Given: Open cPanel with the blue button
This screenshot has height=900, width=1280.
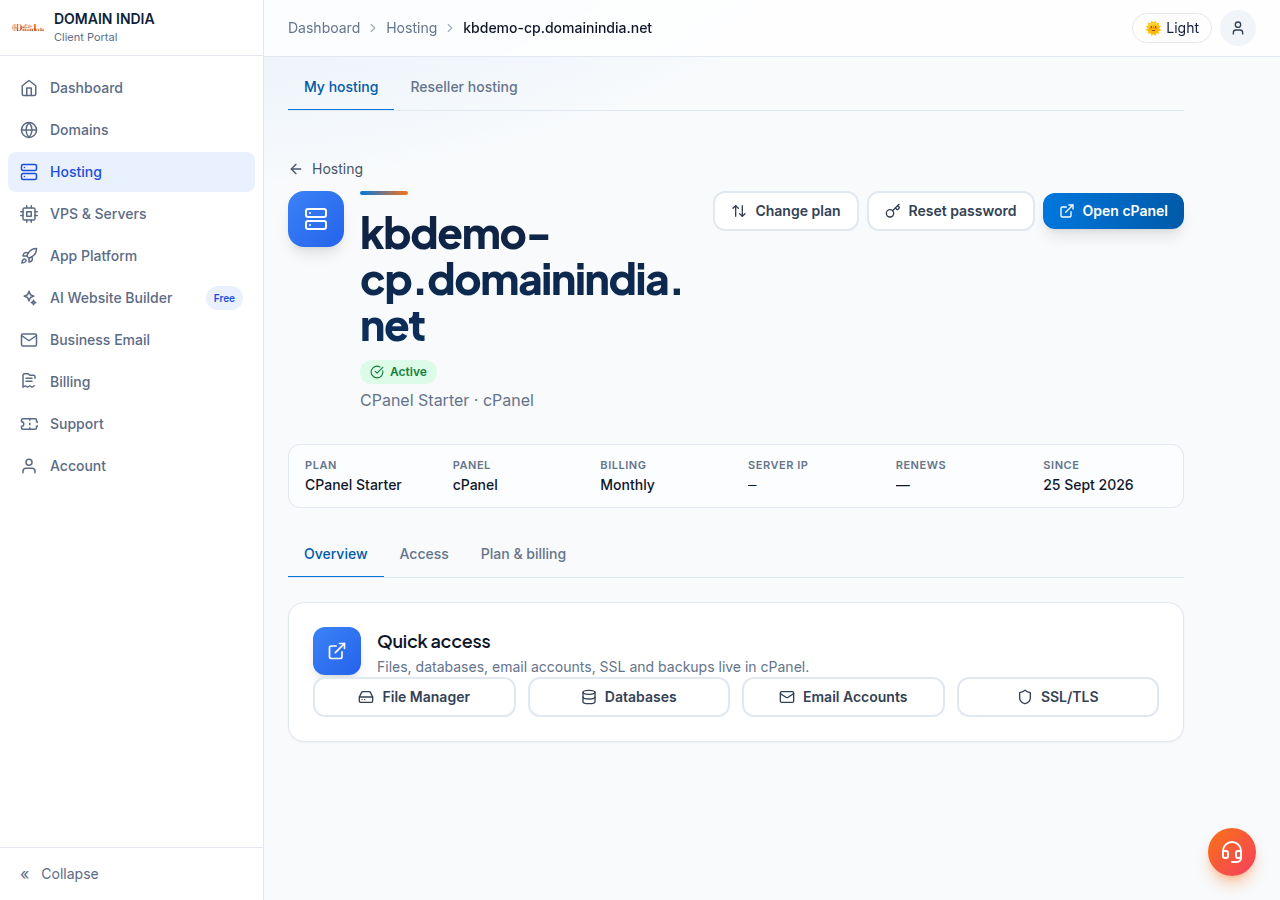Looking at the screenshot, I should (x=1113, y=211).
